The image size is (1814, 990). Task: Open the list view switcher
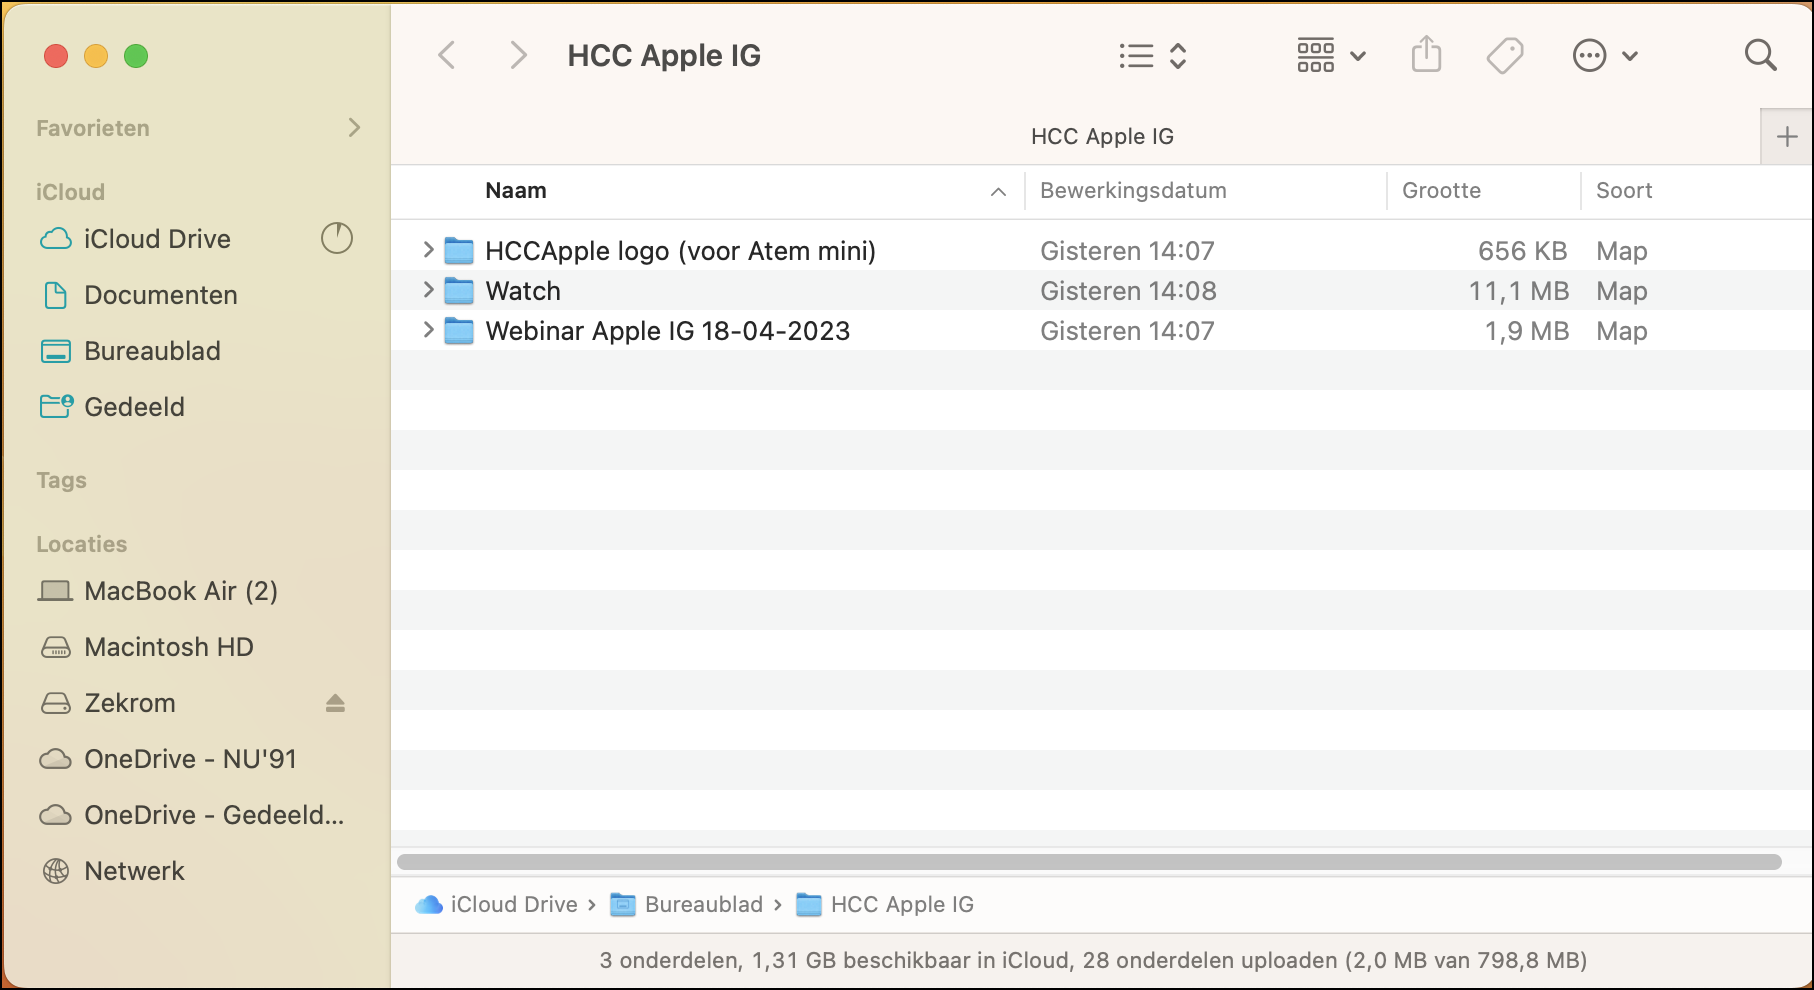(x=1153, y=56)
